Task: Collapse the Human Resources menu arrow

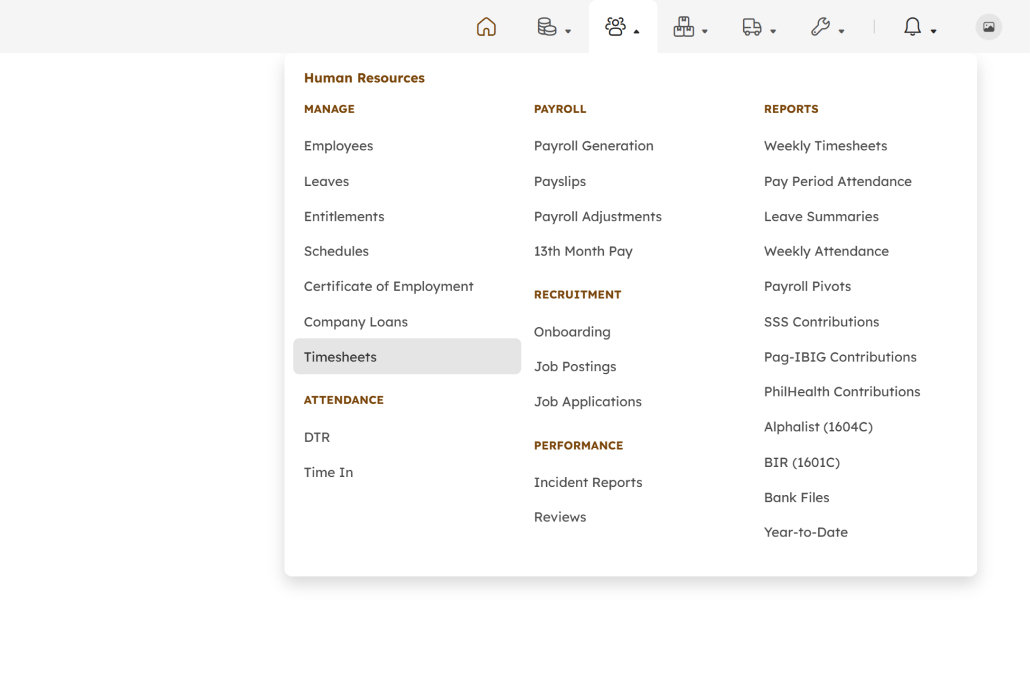Action: [x=637, y=31]
